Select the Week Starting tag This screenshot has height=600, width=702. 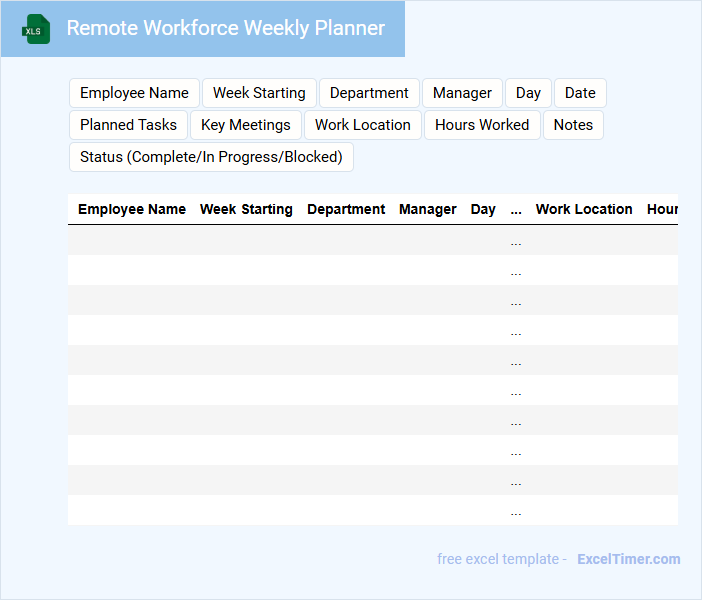pyautogui.click(x=259, y=93)
